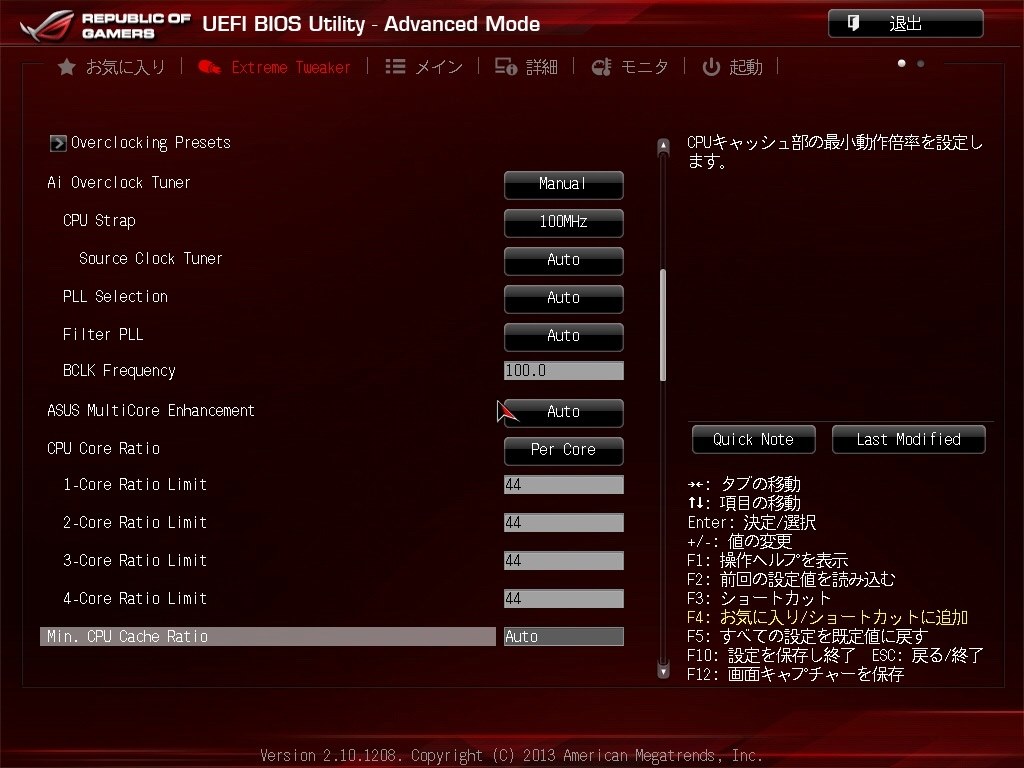Screen dimensions: 1024x768
Task: Click the monitor icon beside 詳細
Action: point(506,67)
